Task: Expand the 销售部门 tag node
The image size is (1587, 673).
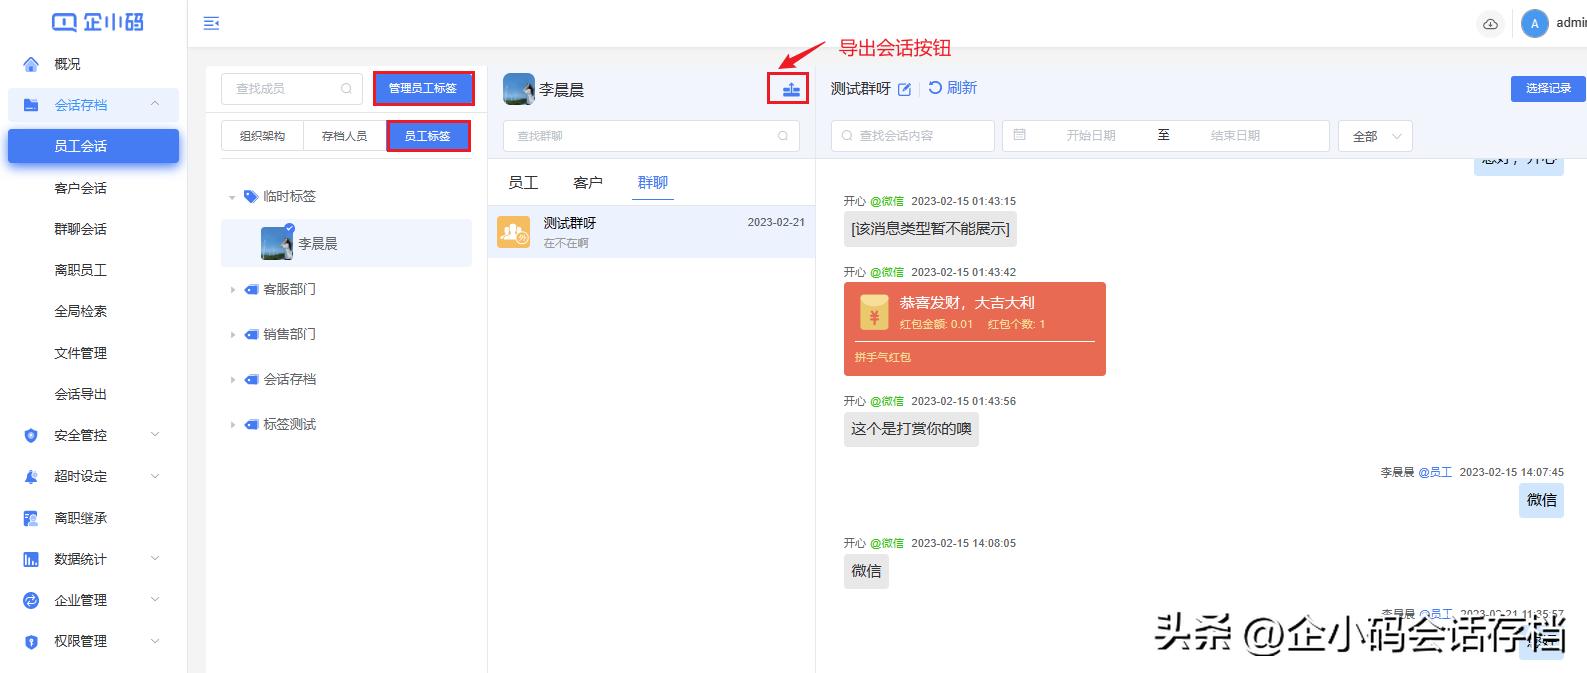Action: pyautogui.click(x=232, y=334)
